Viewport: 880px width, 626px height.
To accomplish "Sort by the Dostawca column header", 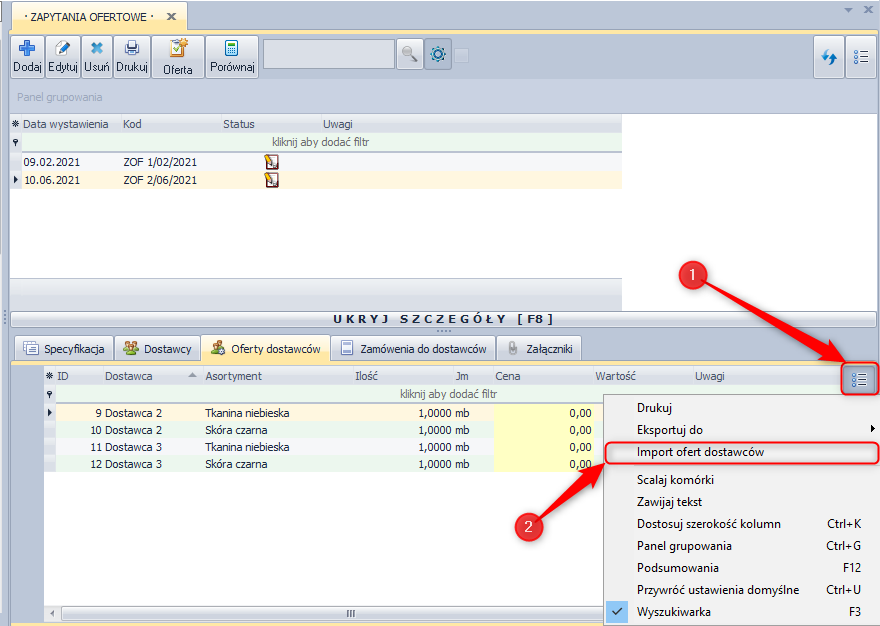I will (129, 376).
